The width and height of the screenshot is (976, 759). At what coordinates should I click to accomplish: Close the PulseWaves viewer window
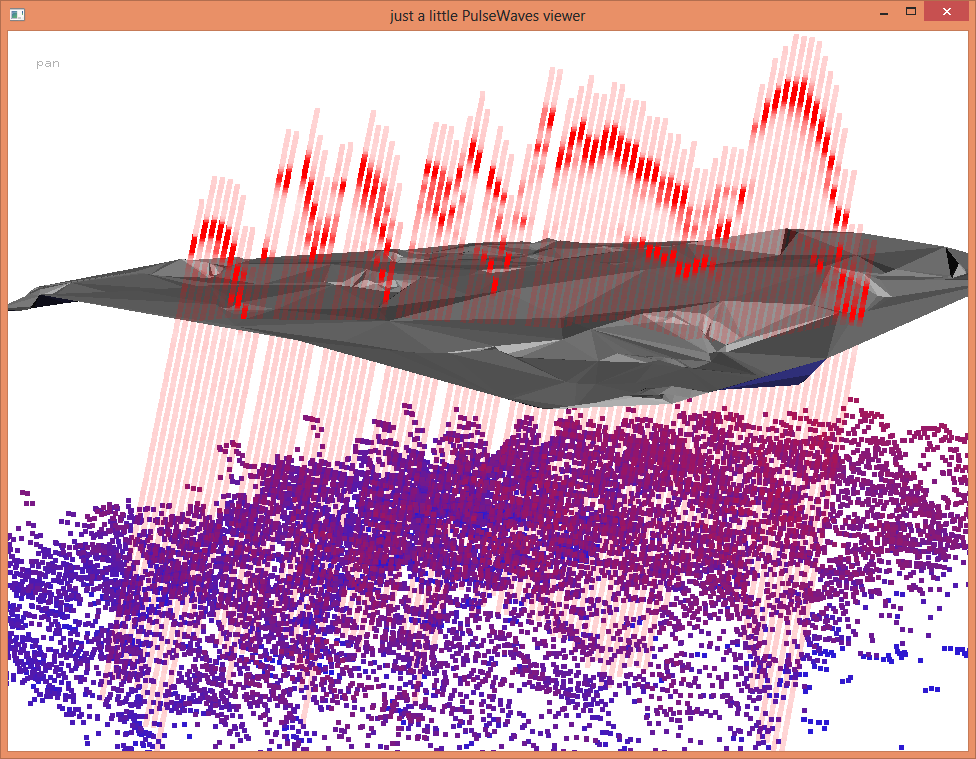[x=947, y=12]
